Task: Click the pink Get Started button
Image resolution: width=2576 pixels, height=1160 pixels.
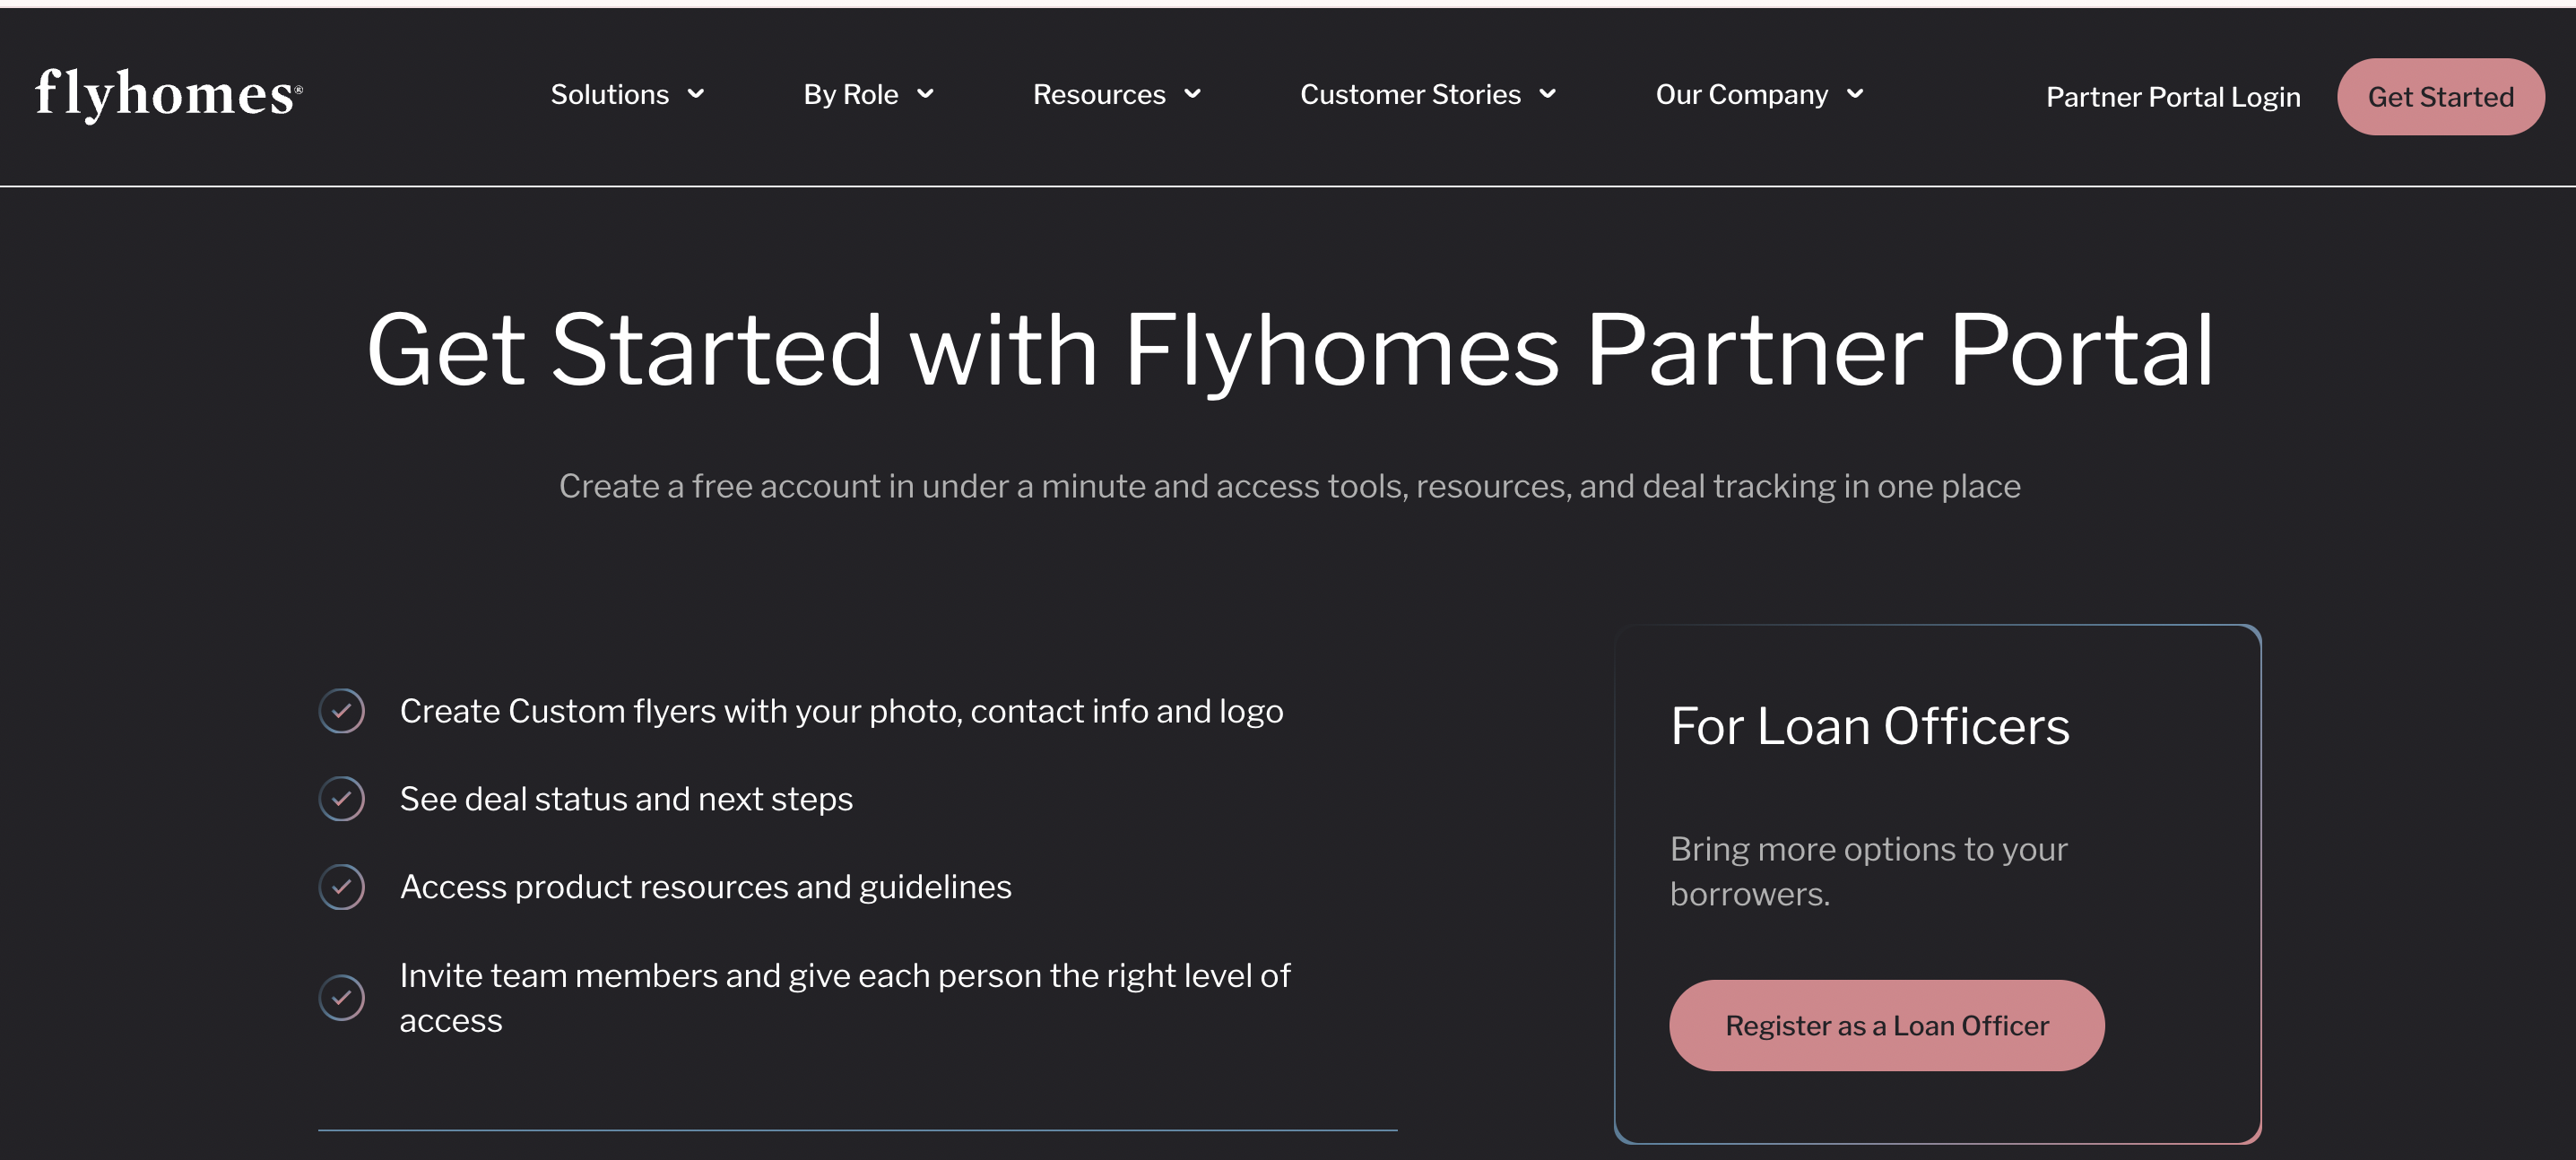Action: coord(2440,97)
